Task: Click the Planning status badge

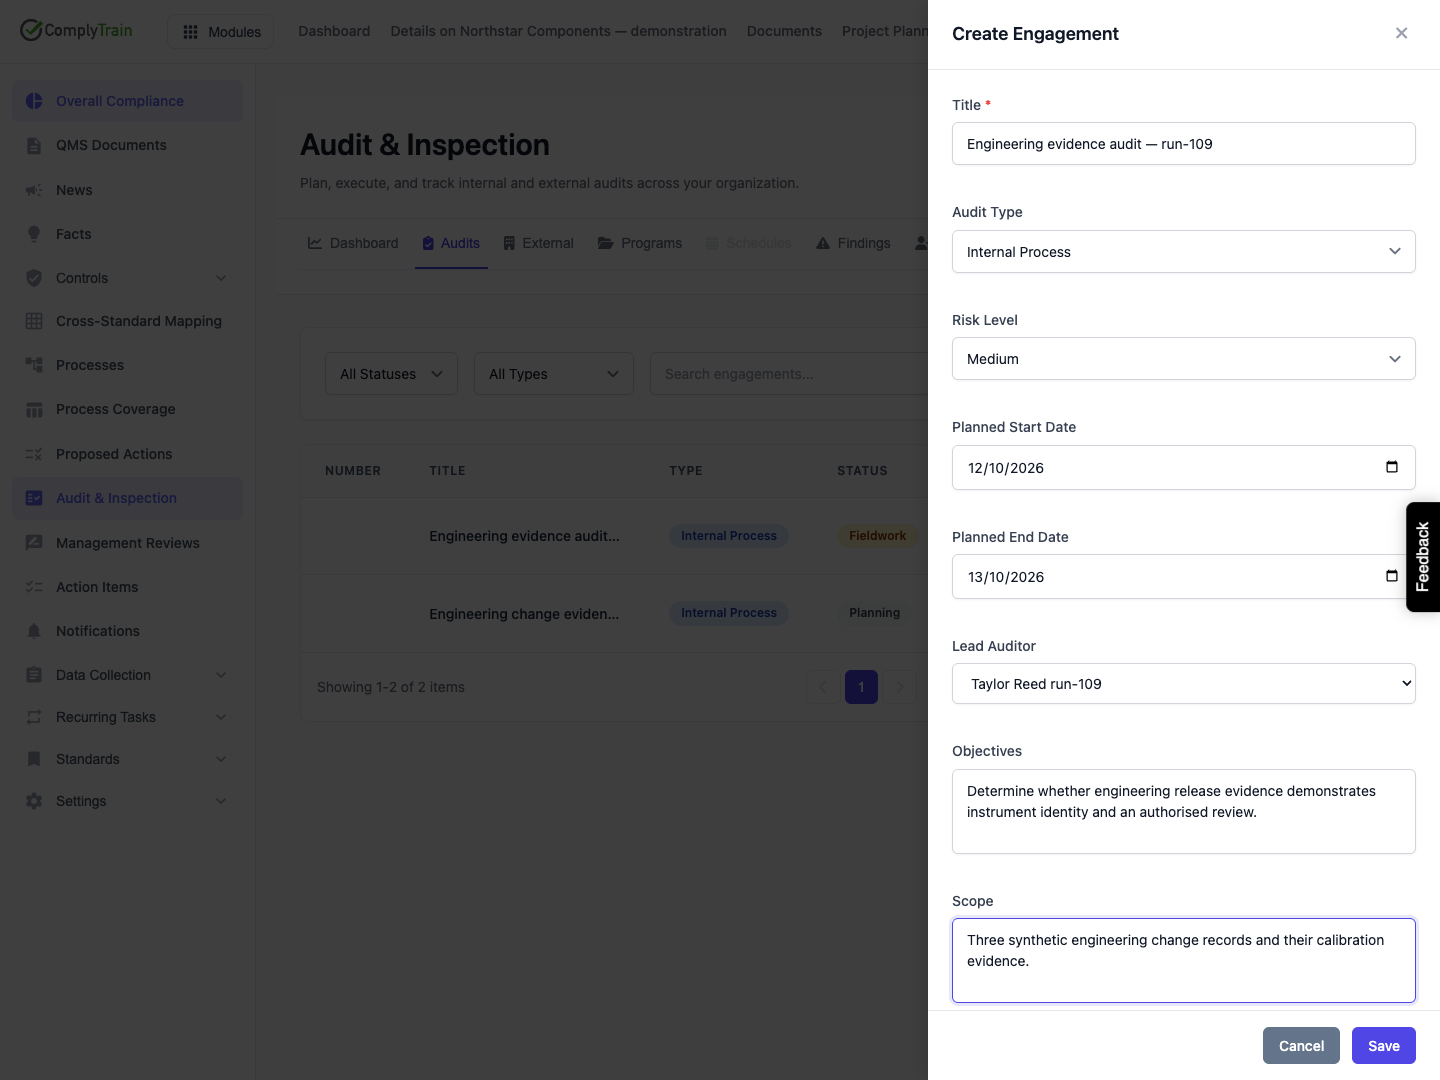Action: point(874,613)
